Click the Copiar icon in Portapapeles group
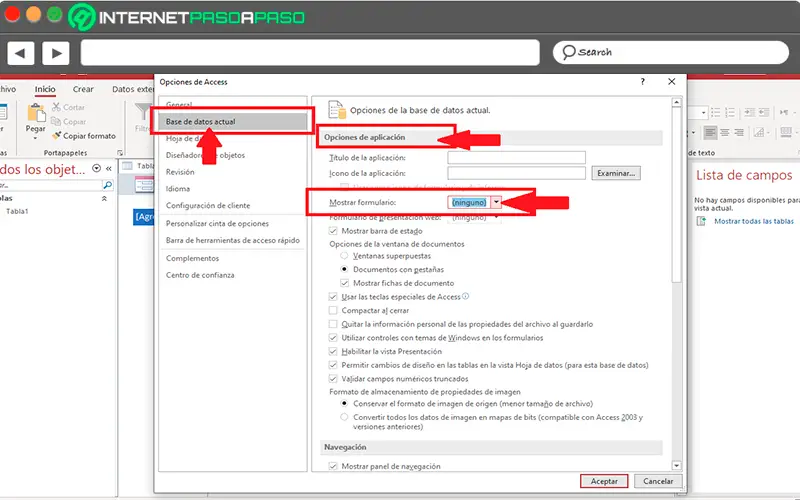Image resolution: width=800 pixels, height=500 pixels. (56, 121)
